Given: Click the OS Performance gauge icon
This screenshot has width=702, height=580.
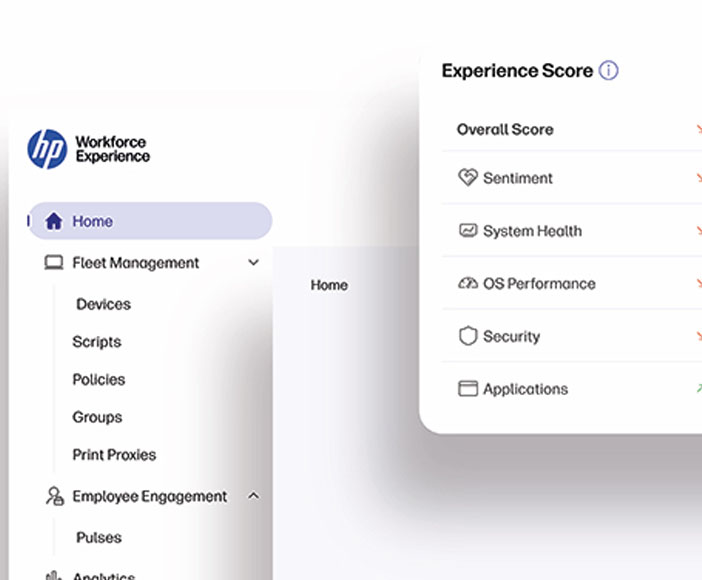Looking at the screenshot, I should point(467,284).
